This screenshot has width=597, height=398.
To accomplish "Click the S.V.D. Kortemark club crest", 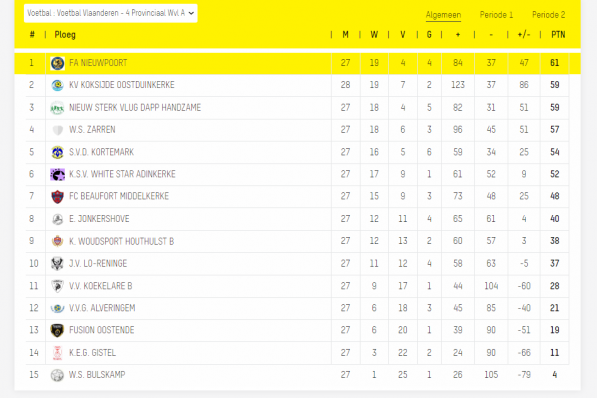I will pyautogui.click(x=57, y=152).
